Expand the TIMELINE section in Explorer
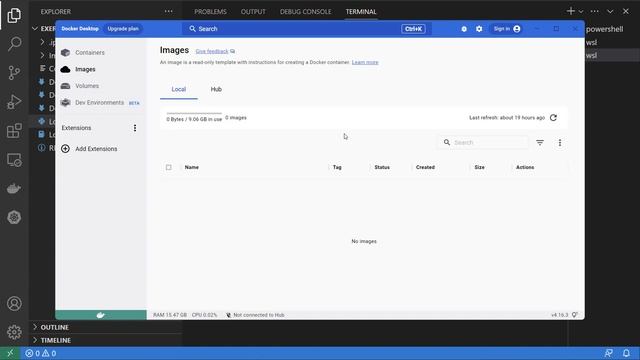 click(56, 340)
